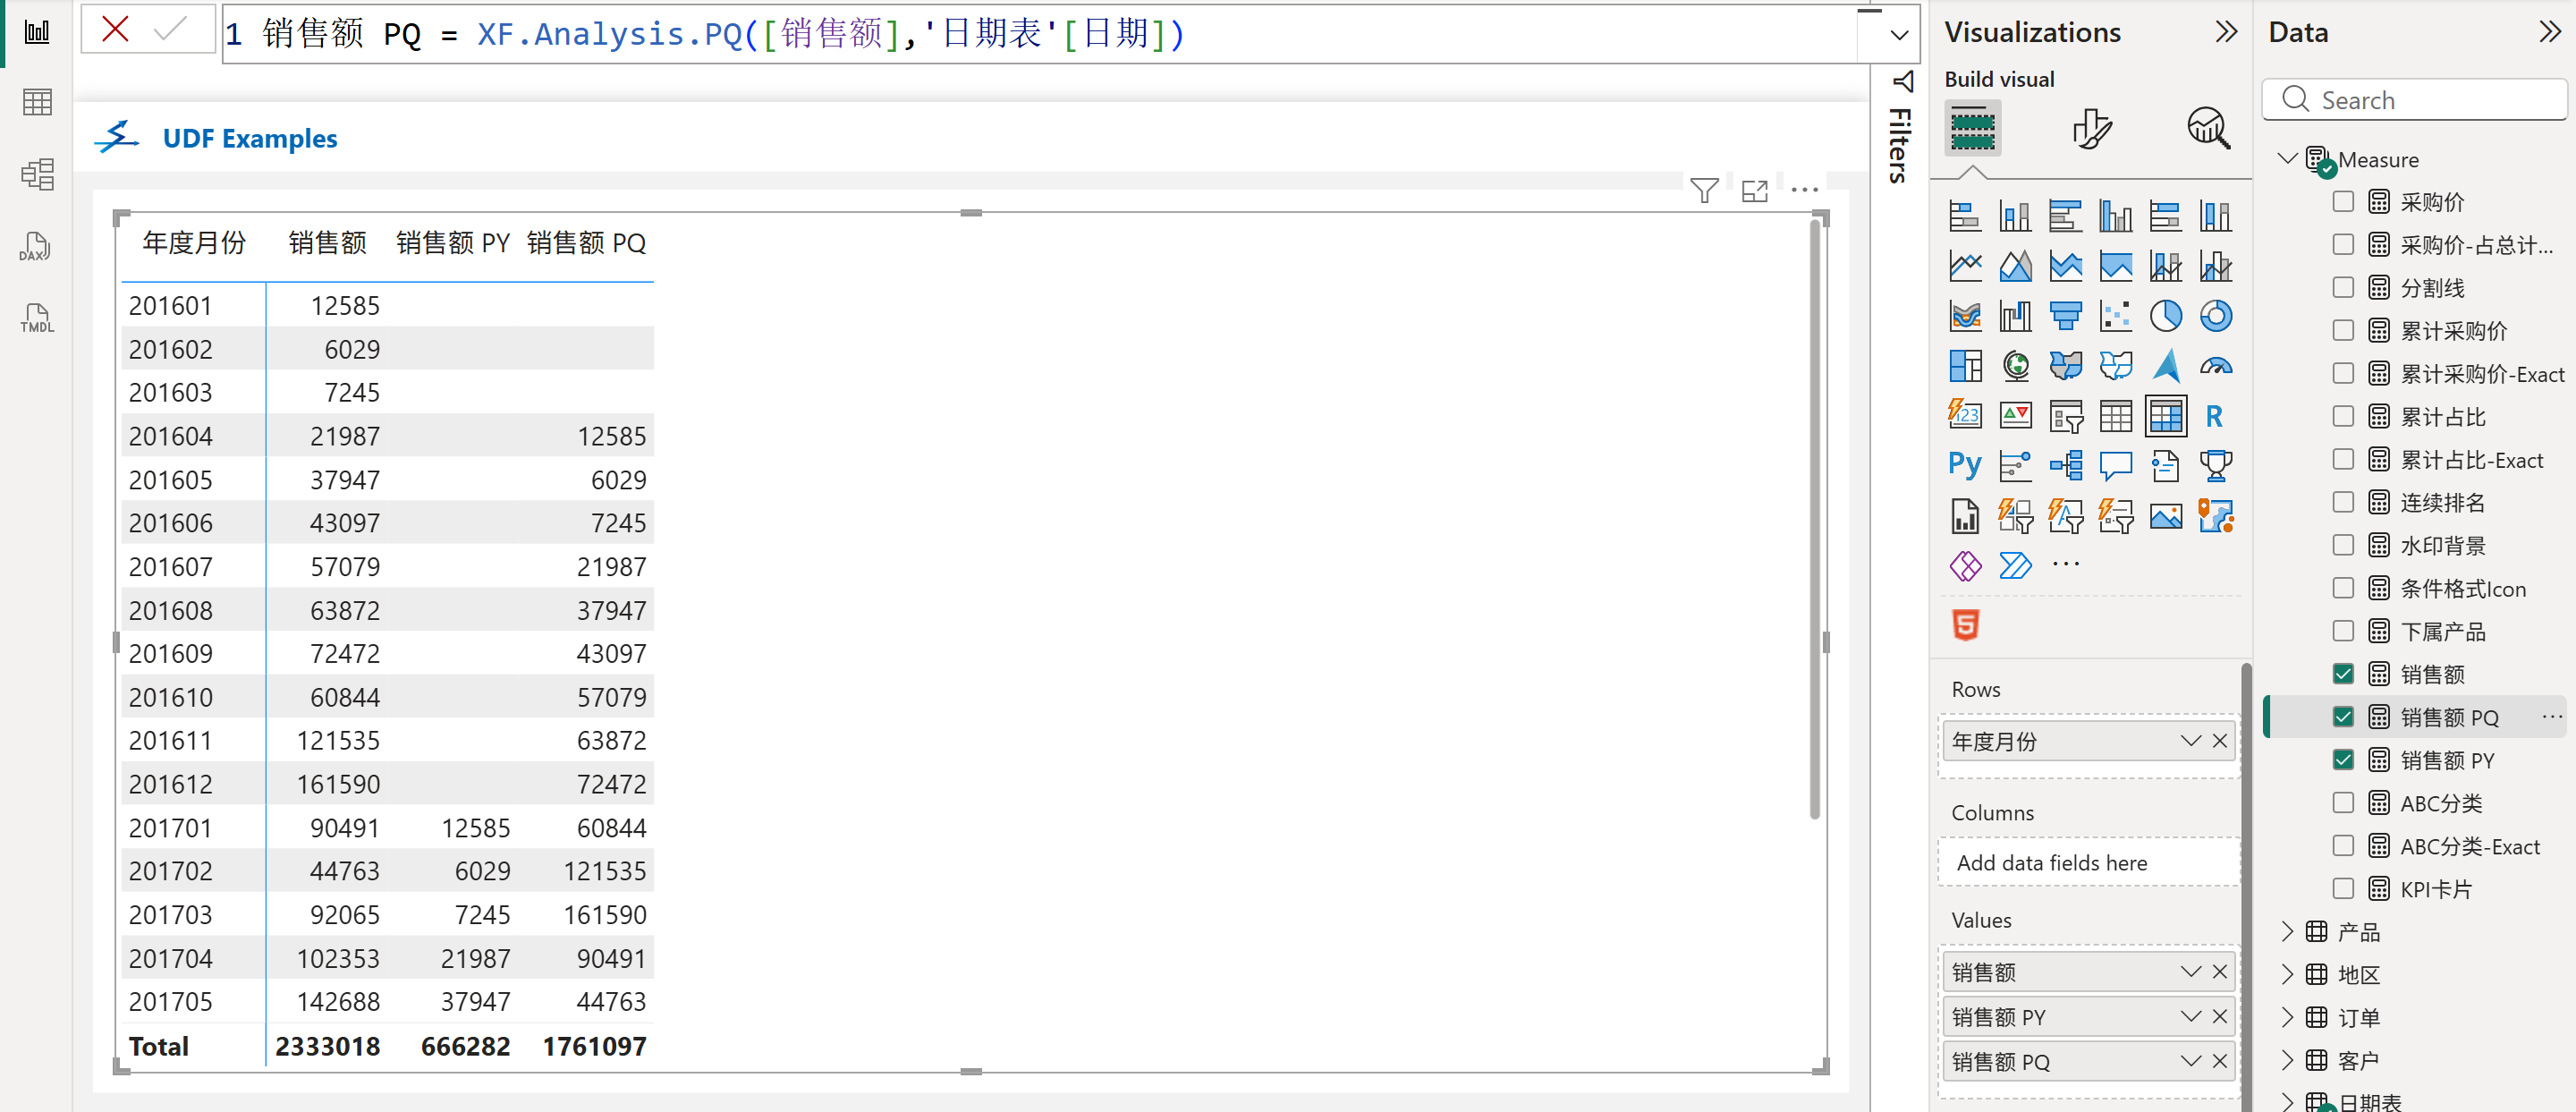Viewport: 2576px width, 1112px height.
Task: Switch to the Model view icon
Action: 36,175
